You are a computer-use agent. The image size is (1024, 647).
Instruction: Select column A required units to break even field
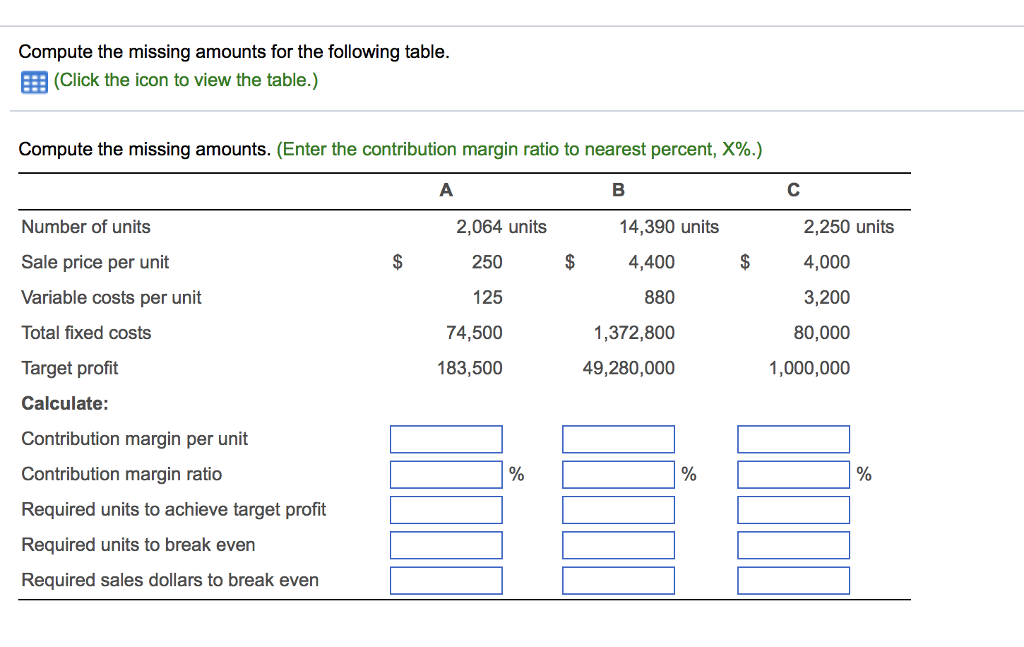pyautogui.click(x=446, y=544)
